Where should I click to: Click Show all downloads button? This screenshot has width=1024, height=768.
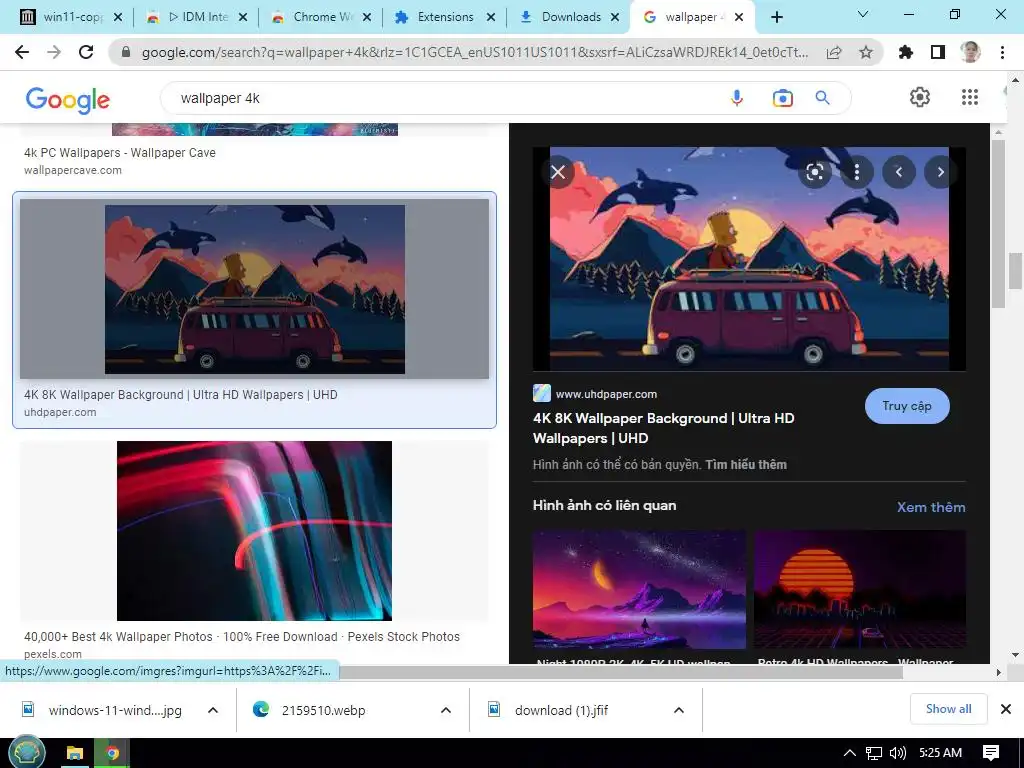coord(948,709)
